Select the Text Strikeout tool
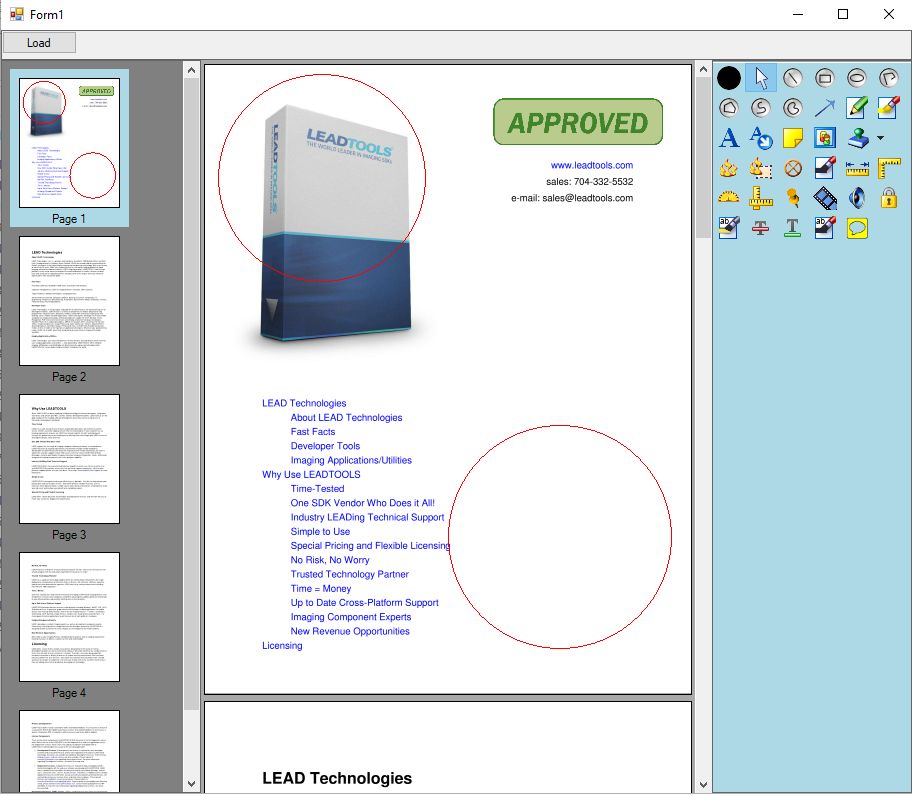This screenshot has width=912, height=796. pos(761,228)
